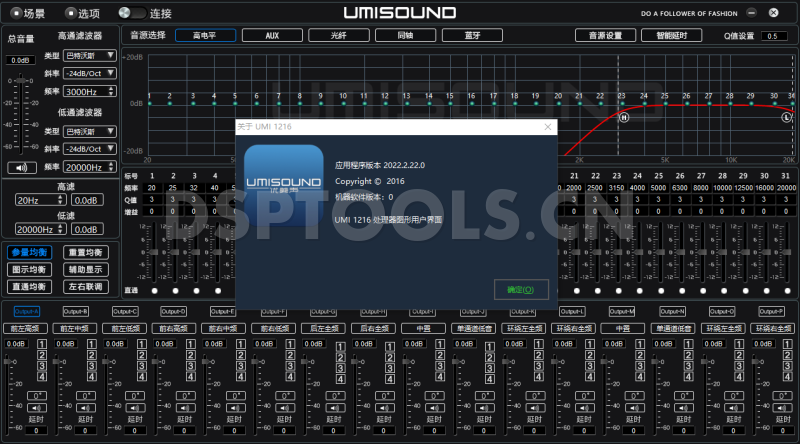Screen dimensions: 800x444
Task: Select the 同轴 source tab
Action: click(406, 35)
